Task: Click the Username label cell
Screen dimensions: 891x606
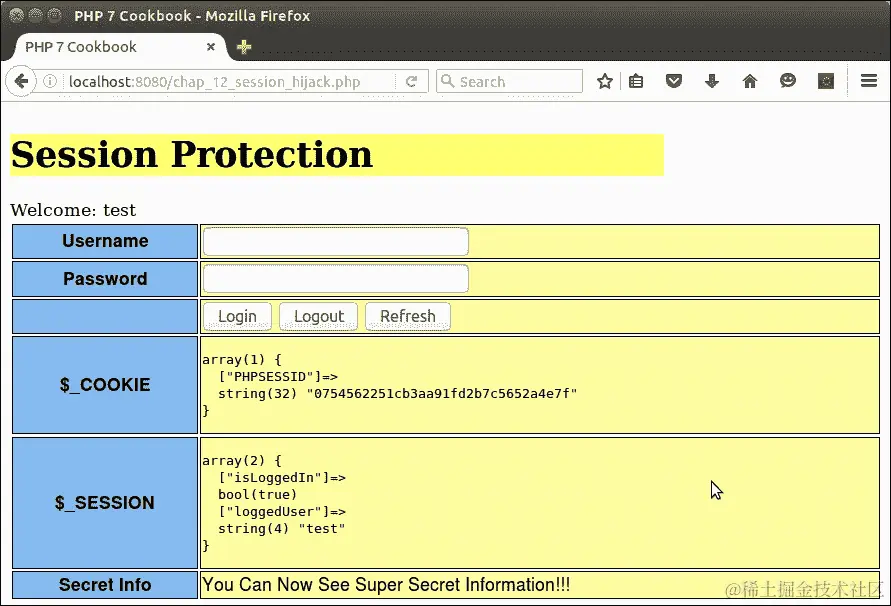Action: (x=105, y=241)
